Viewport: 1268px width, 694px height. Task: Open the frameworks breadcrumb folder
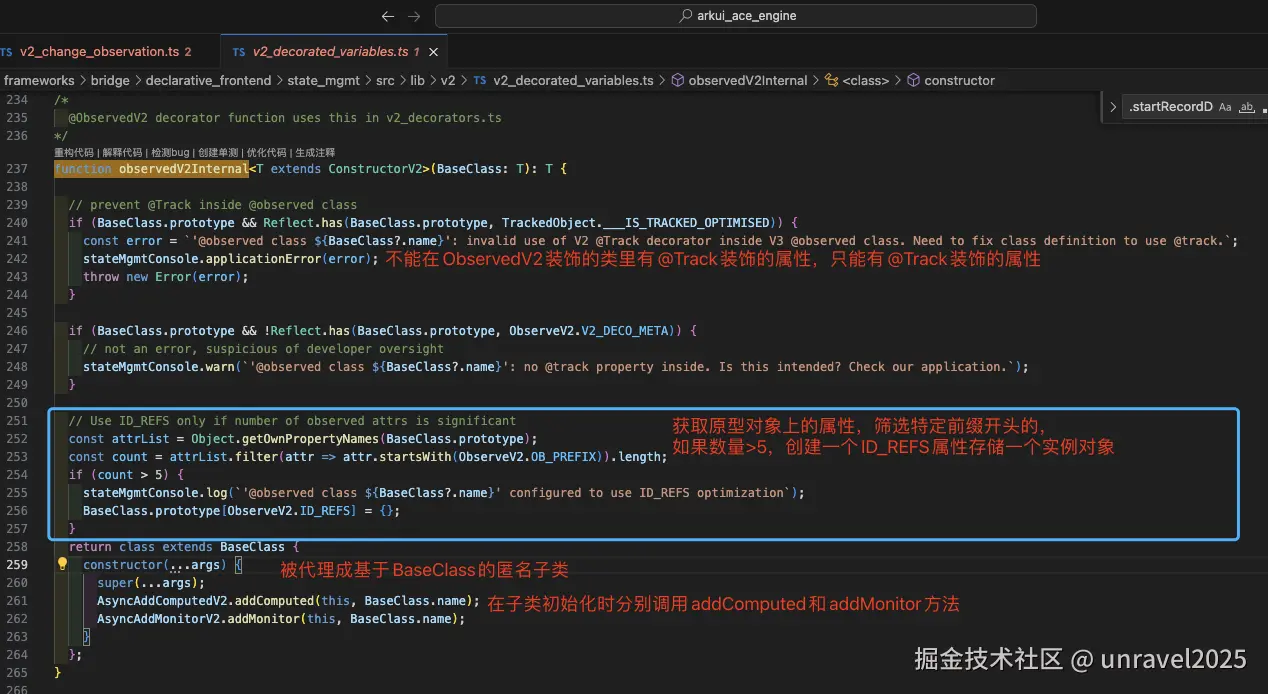(x=39, y=80)
